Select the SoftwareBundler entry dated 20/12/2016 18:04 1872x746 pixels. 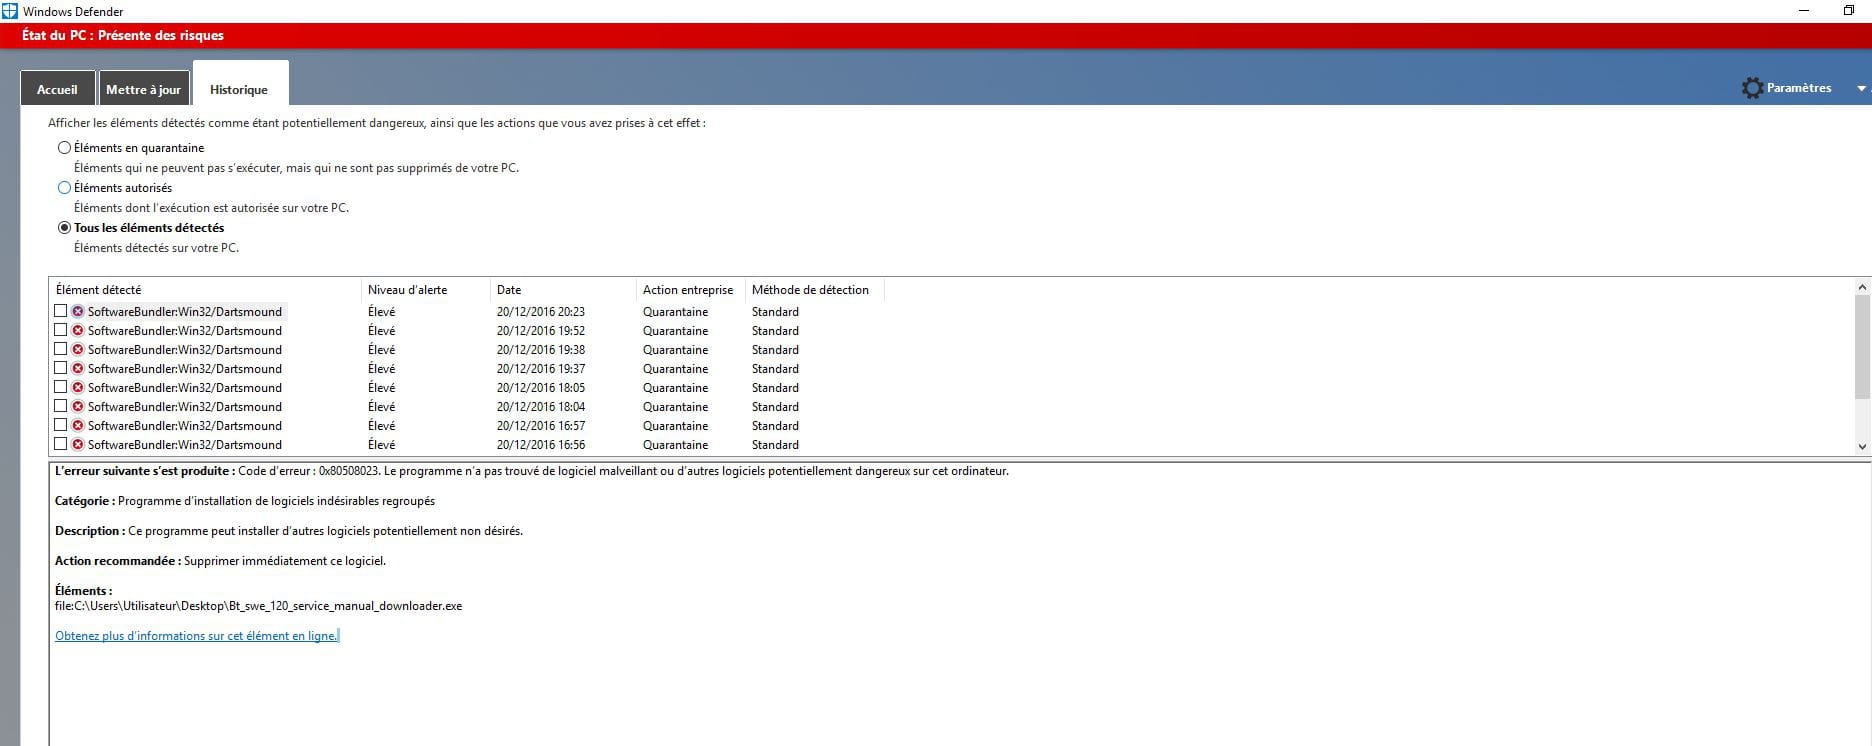[185, 407]
